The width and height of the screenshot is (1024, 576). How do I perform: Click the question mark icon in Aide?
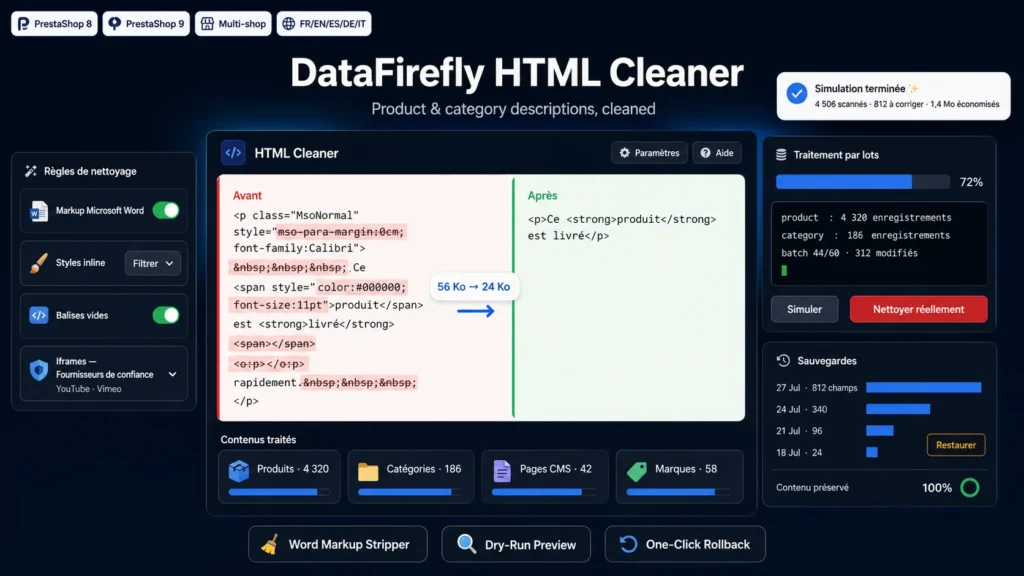(x=705, y=153)
